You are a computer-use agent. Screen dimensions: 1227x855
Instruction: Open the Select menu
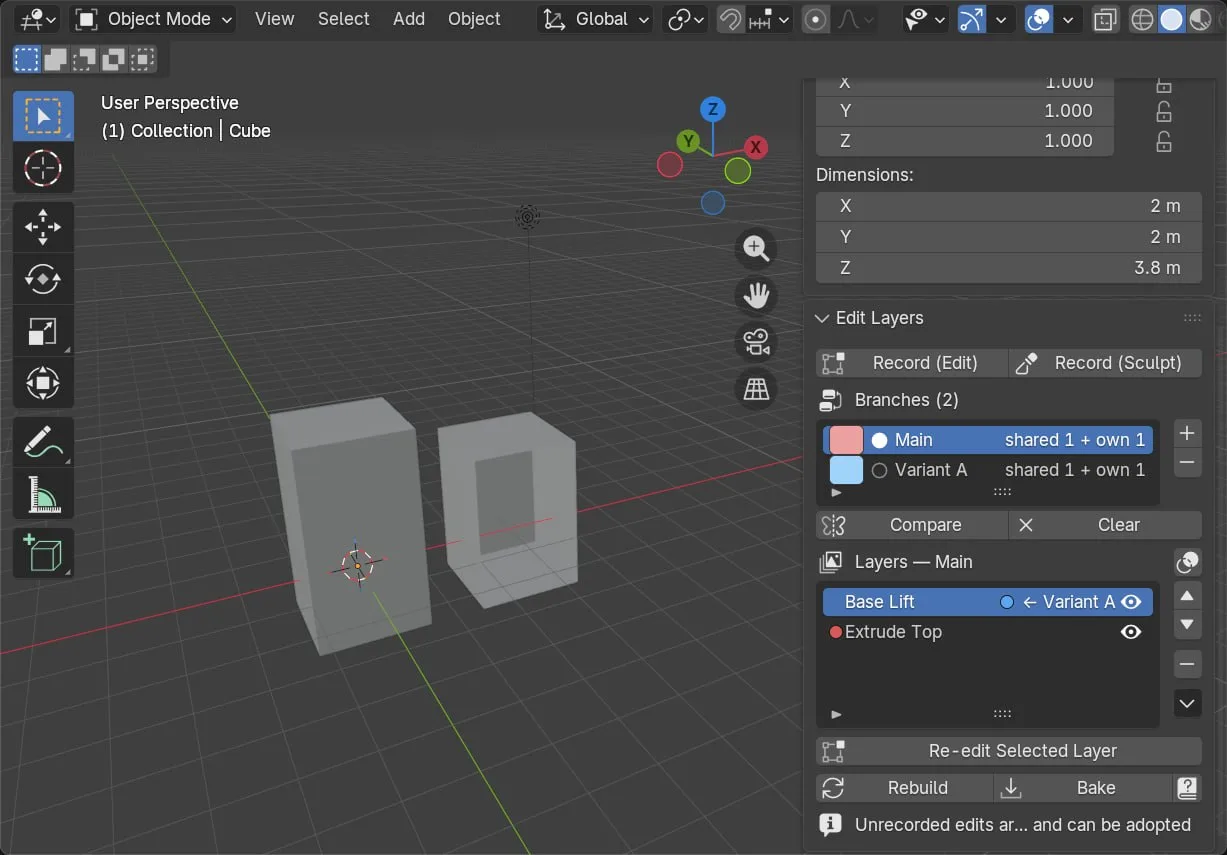point(344,19)
